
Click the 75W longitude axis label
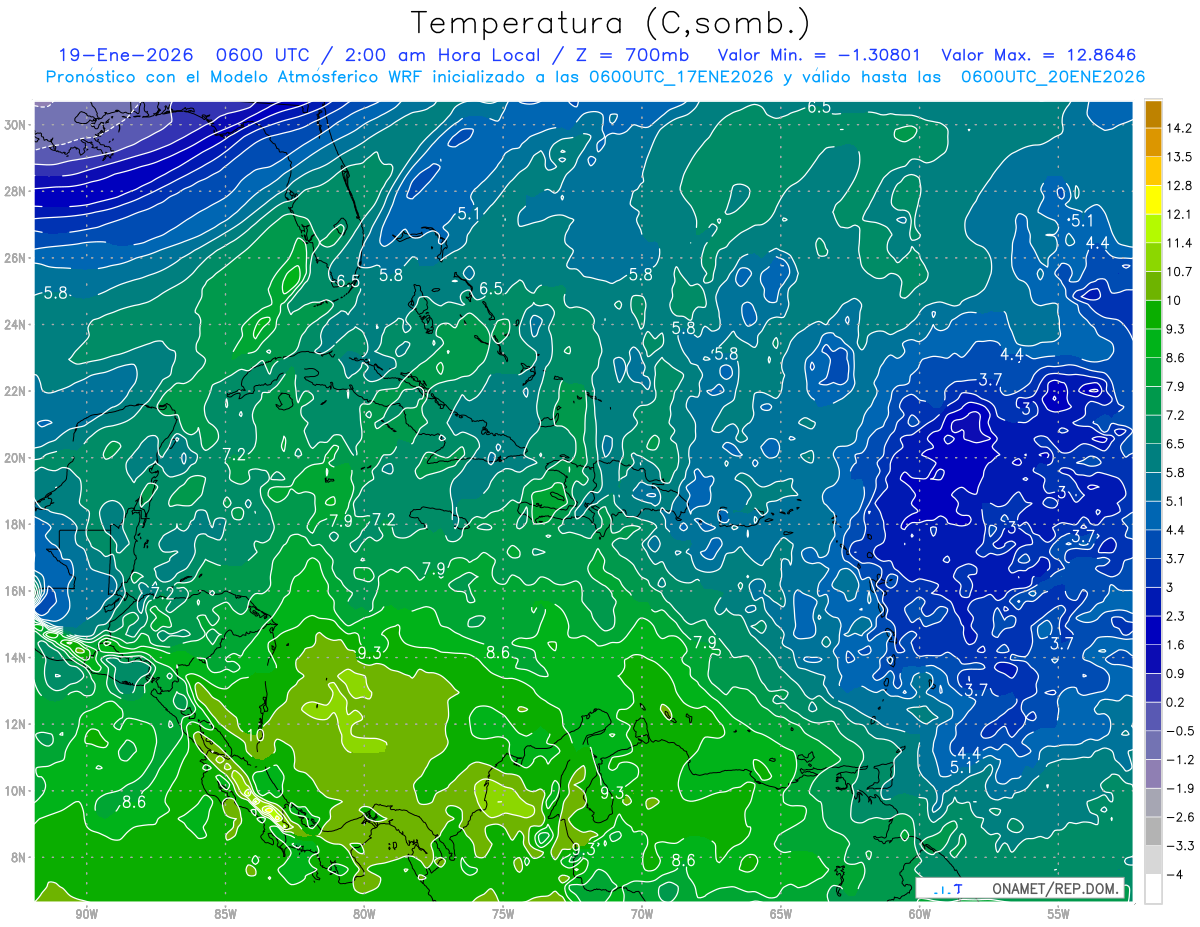[x=503, y=914]
